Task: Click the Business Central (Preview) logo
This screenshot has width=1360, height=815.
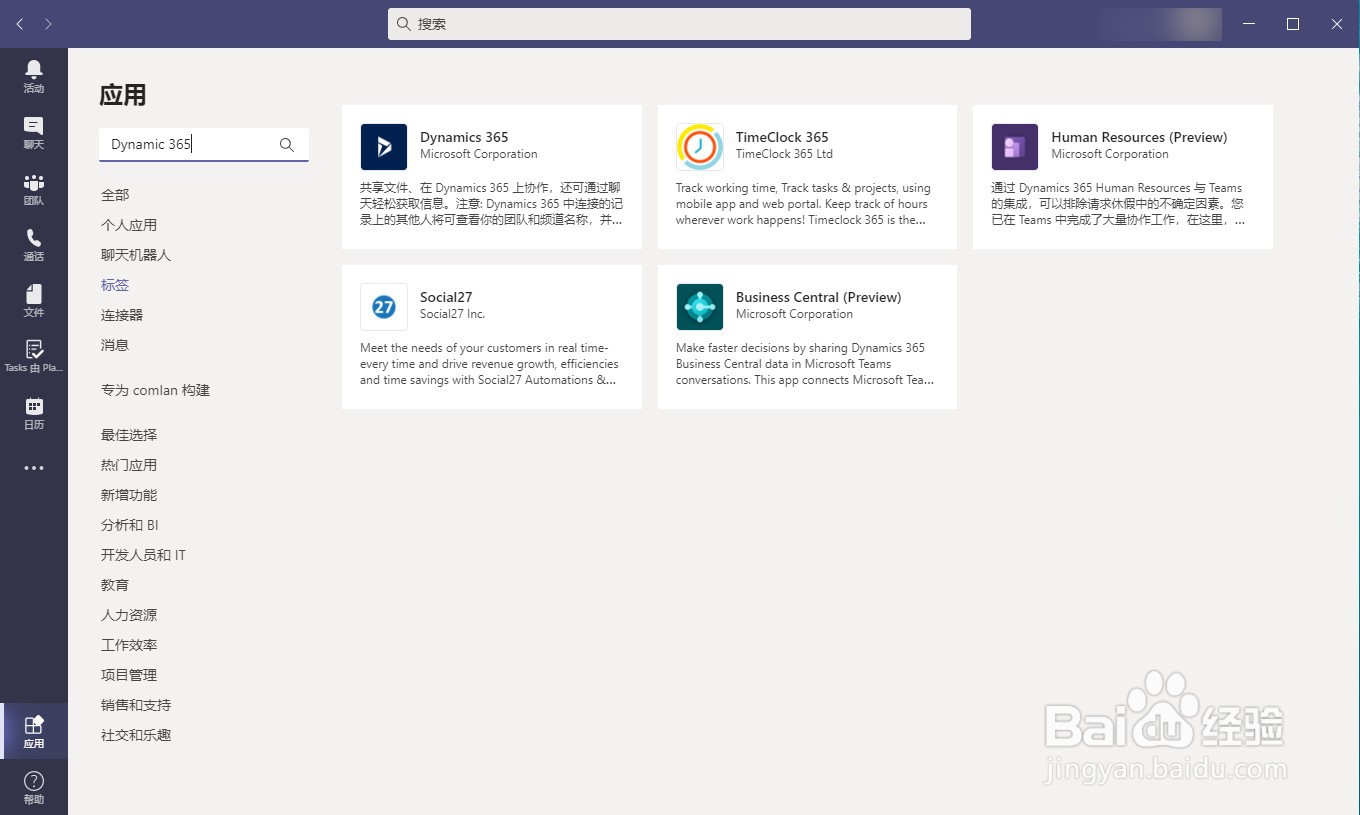Action: point(700,307)
